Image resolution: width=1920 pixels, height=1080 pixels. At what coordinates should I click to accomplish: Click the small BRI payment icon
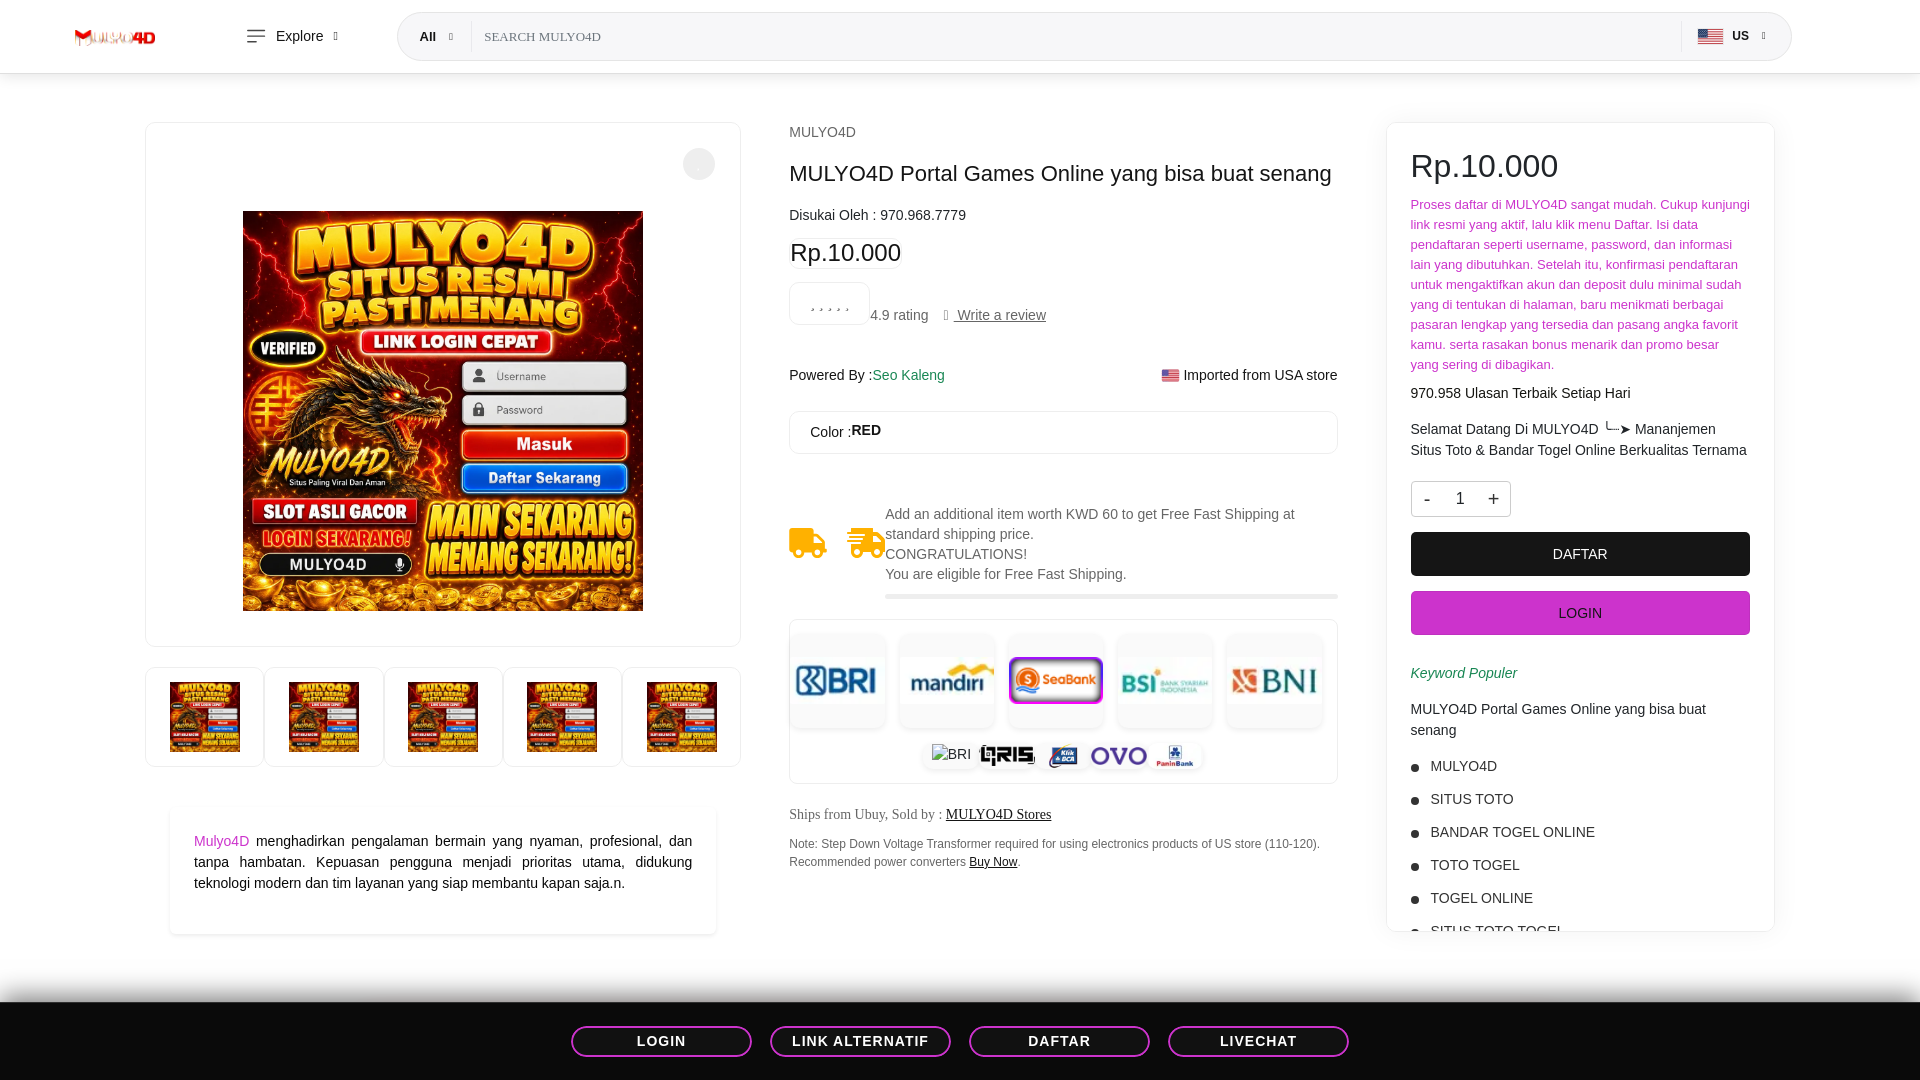[x=951, y=755]
